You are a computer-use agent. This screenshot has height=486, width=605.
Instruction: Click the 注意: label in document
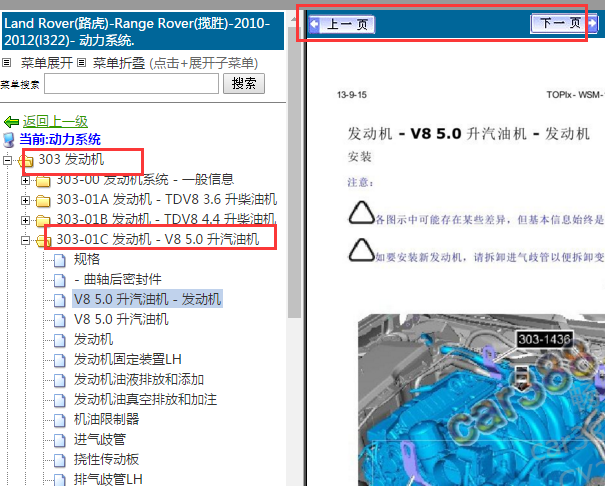(x=360, y=182)
